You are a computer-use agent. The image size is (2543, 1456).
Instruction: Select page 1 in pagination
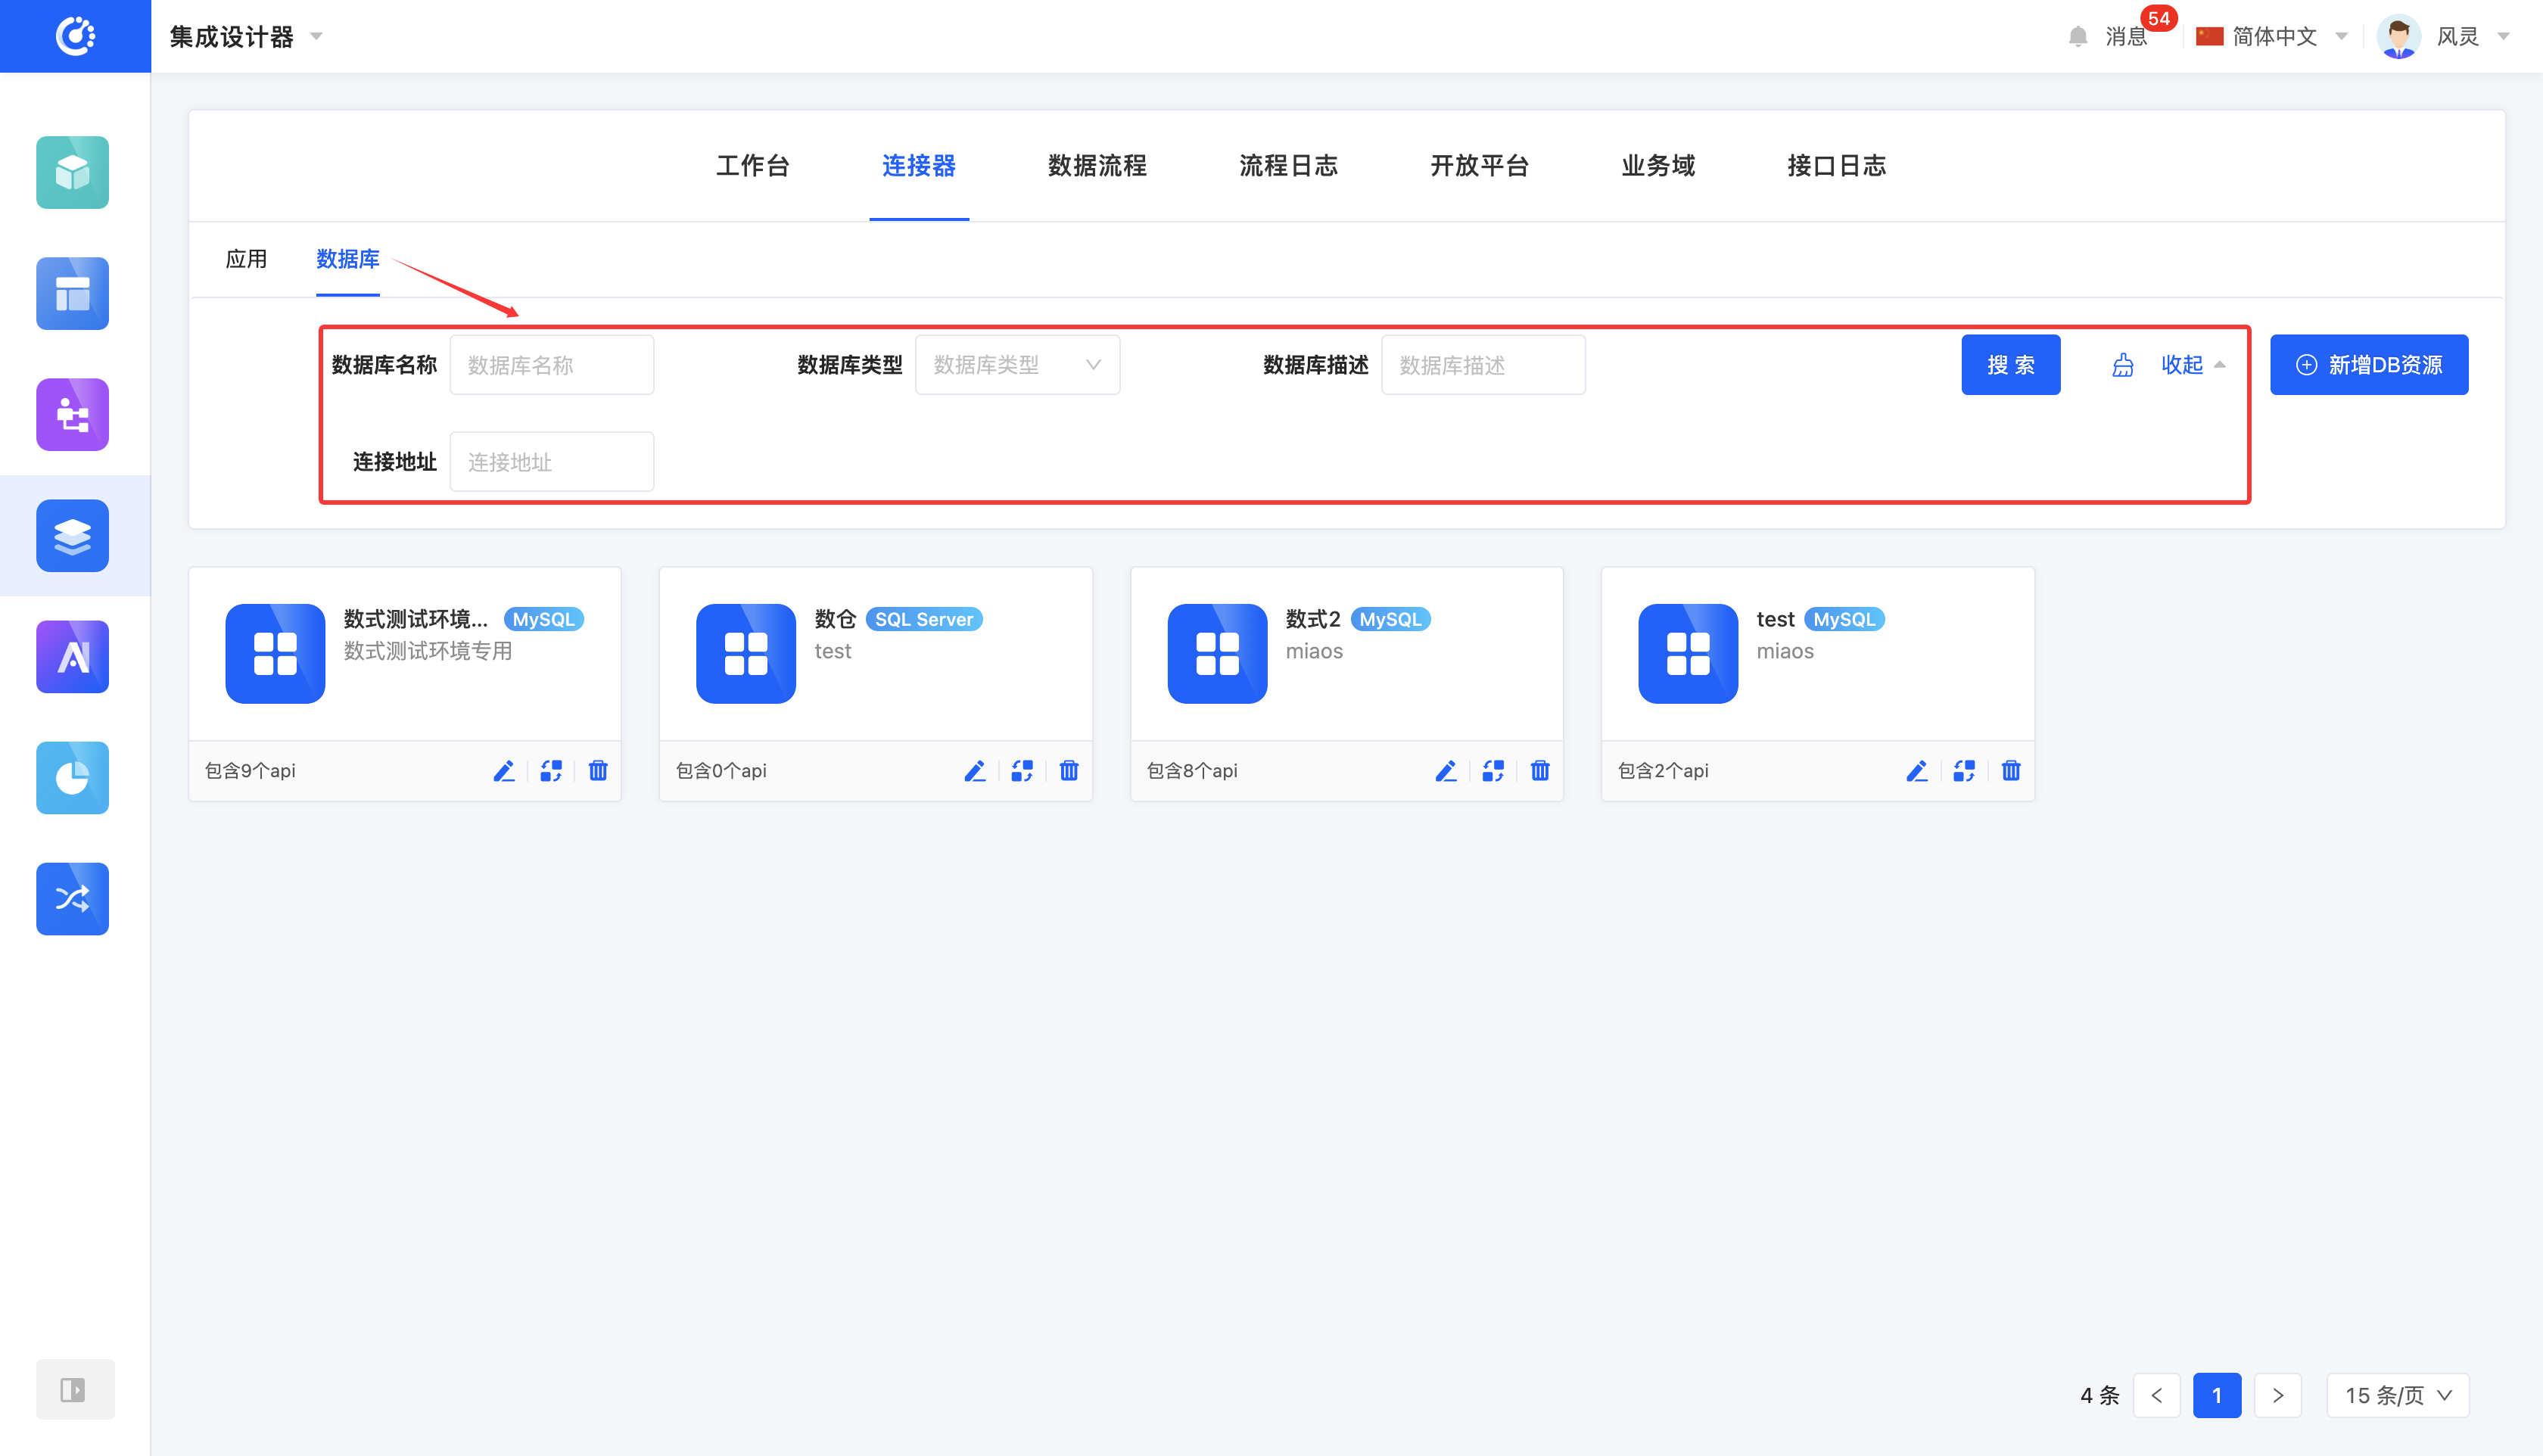tap(2217, 1394)
